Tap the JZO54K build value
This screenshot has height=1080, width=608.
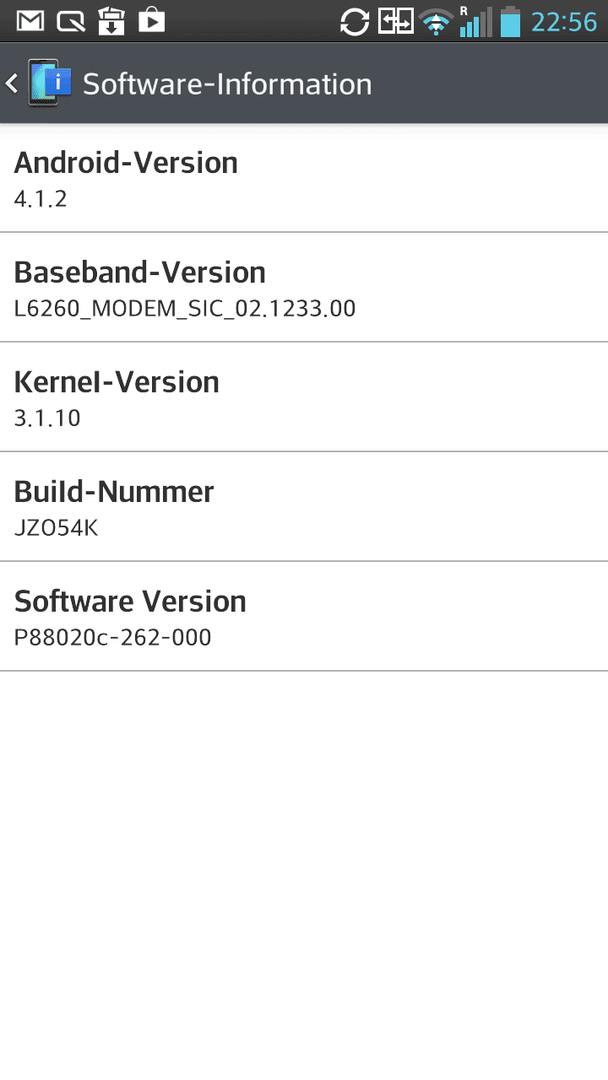click(56, 528)
